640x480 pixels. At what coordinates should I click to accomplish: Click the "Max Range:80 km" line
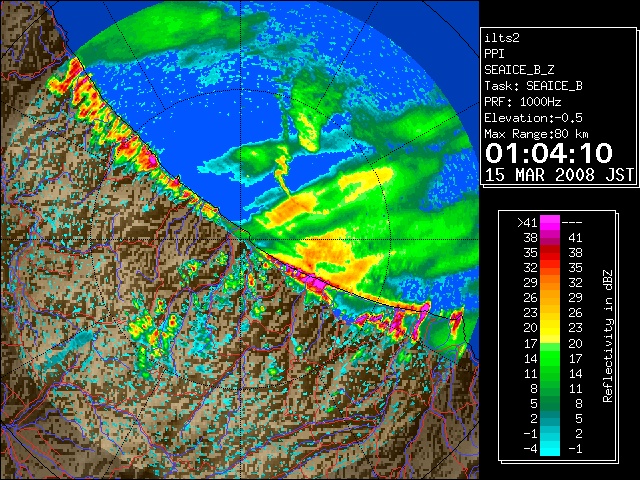[536, 134]
